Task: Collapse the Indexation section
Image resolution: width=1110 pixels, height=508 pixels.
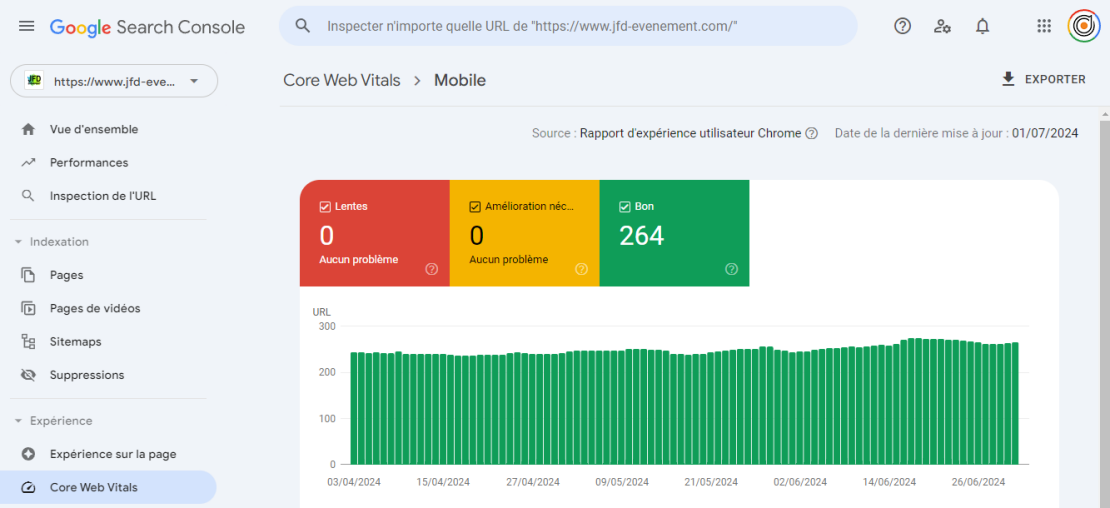Action: click(x=18, y=242)
